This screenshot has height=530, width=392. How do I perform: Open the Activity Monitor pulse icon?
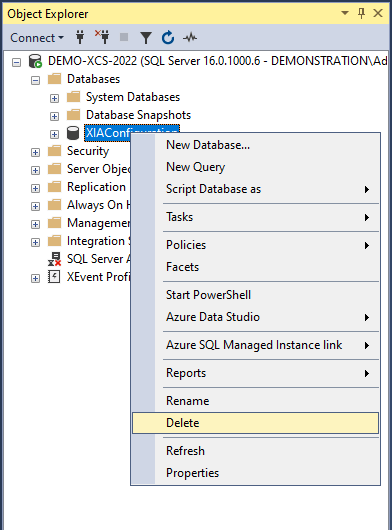coord(190,37)
